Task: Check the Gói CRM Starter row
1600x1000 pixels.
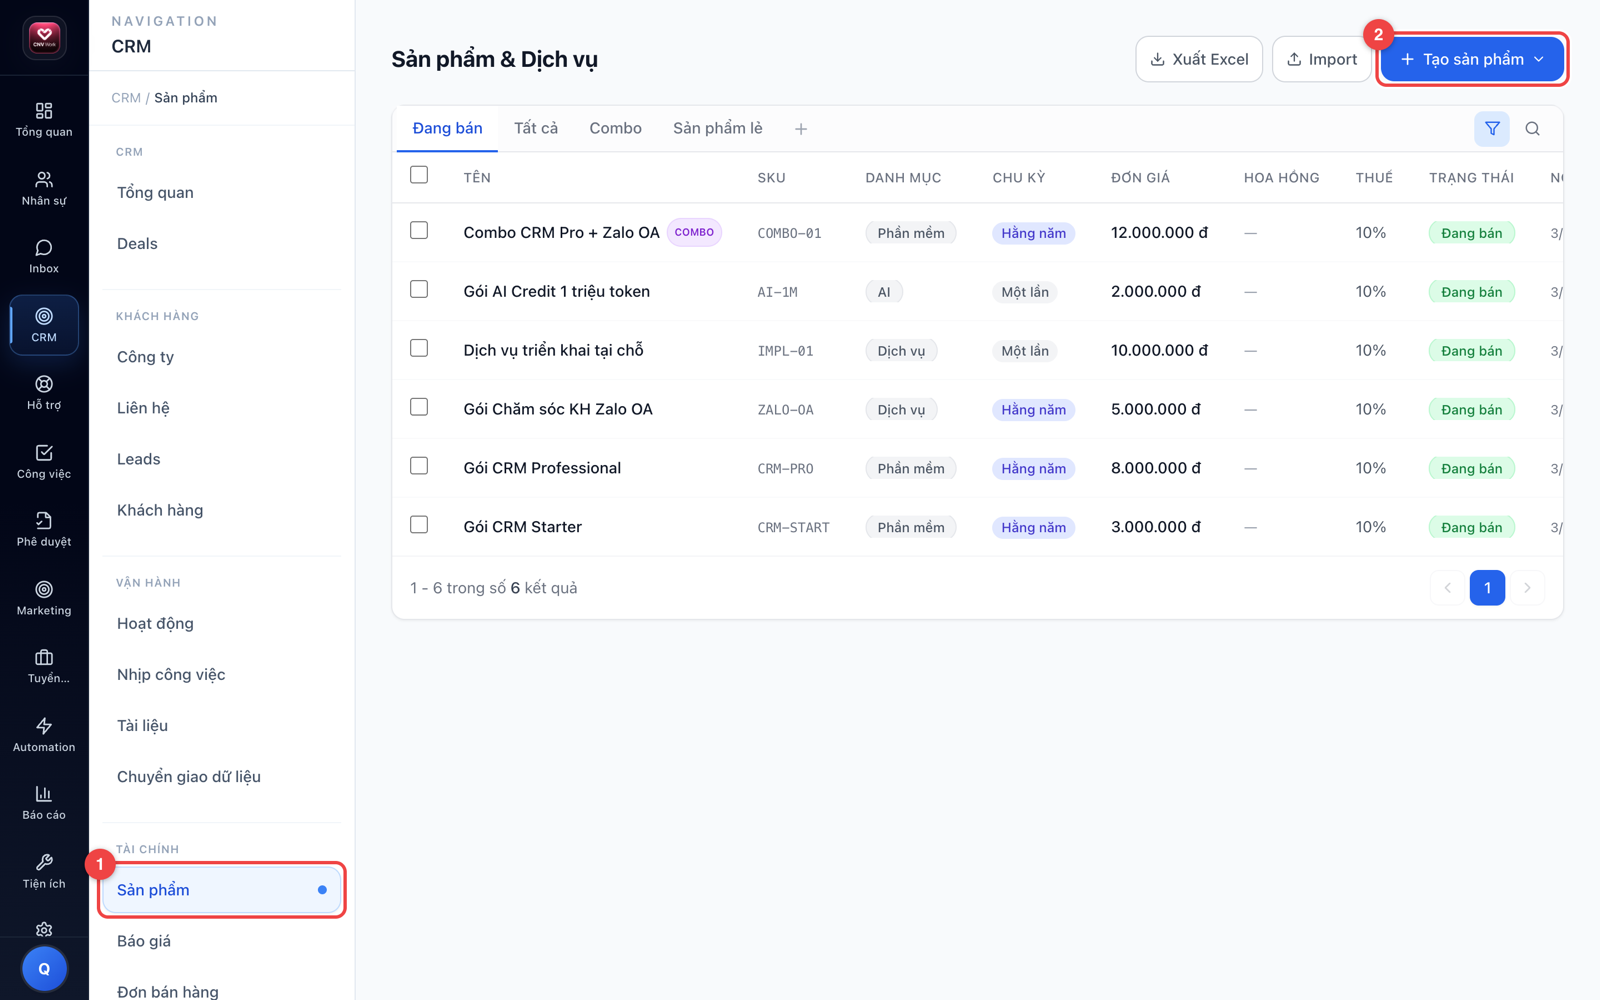Action: [419, 525]
